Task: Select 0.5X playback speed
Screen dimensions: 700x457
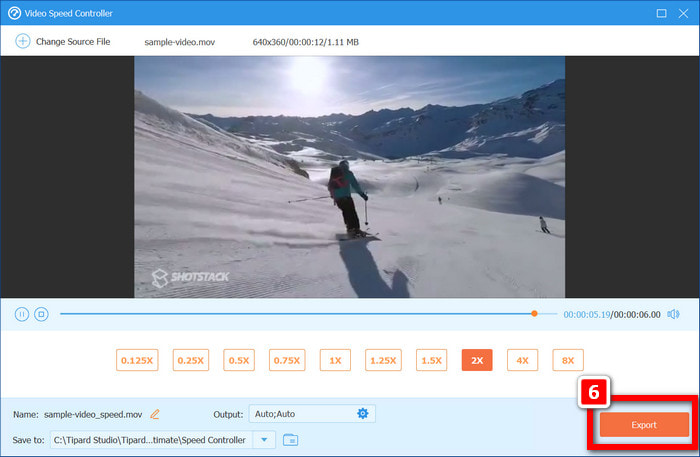Action: tap(238, 360)
